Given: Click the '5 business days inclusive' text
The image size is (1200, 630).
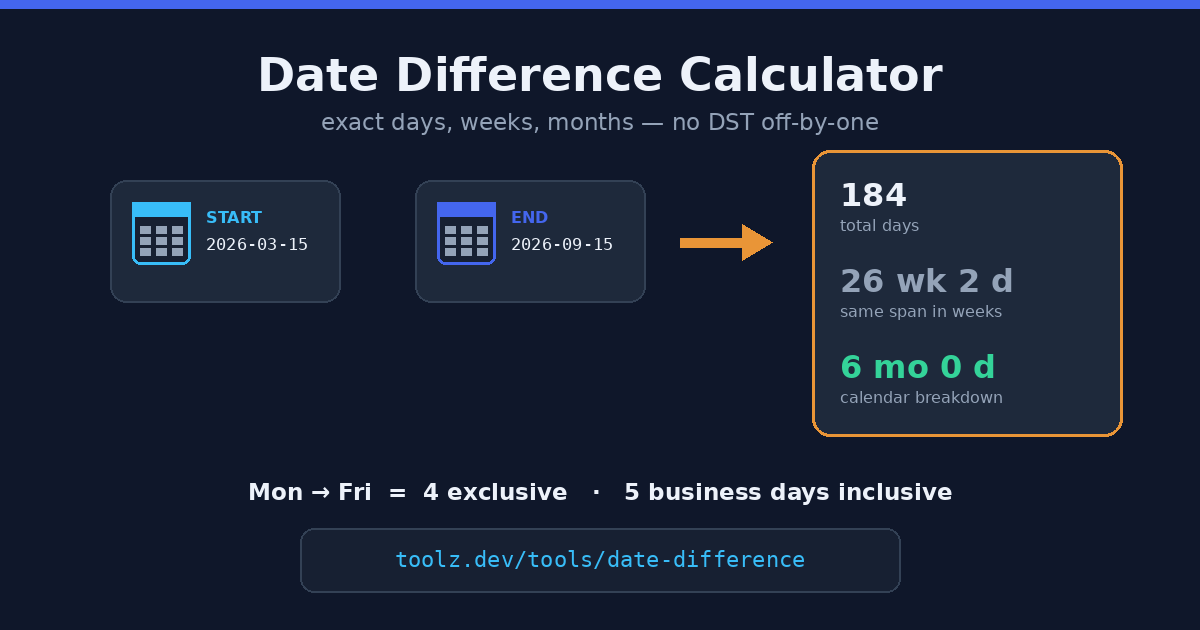Looking at the screenshot, I should pyautogui.click(x=788, y=493).
